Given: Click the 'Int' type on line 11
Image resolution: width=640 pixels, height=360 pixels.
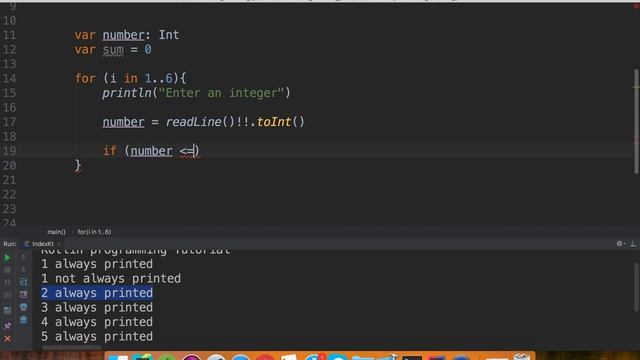Looking at the screenshot, I should 169,35.
